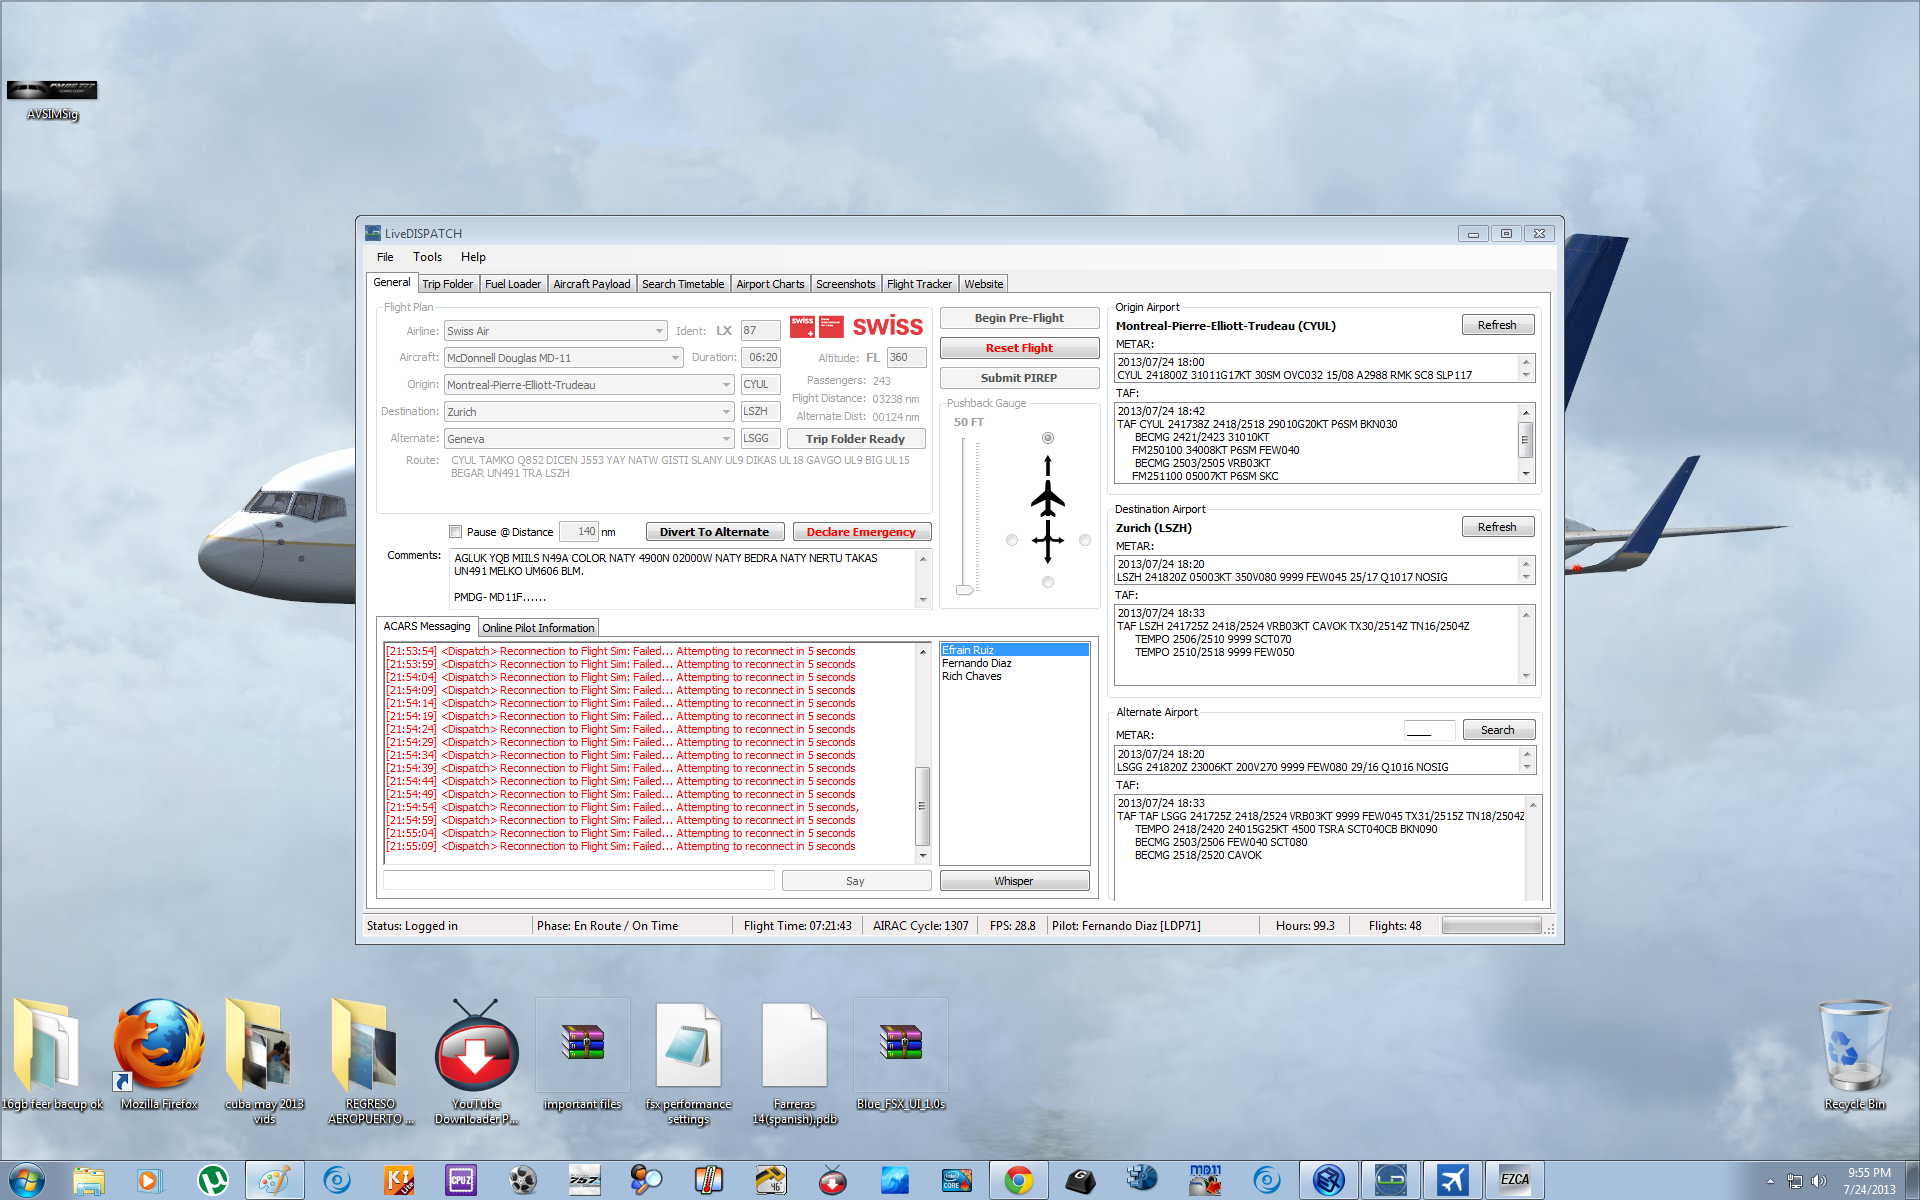Click Submit PIREP button
Viewport: 1920px width, 1200px height.
click(x=1018, y=378)
